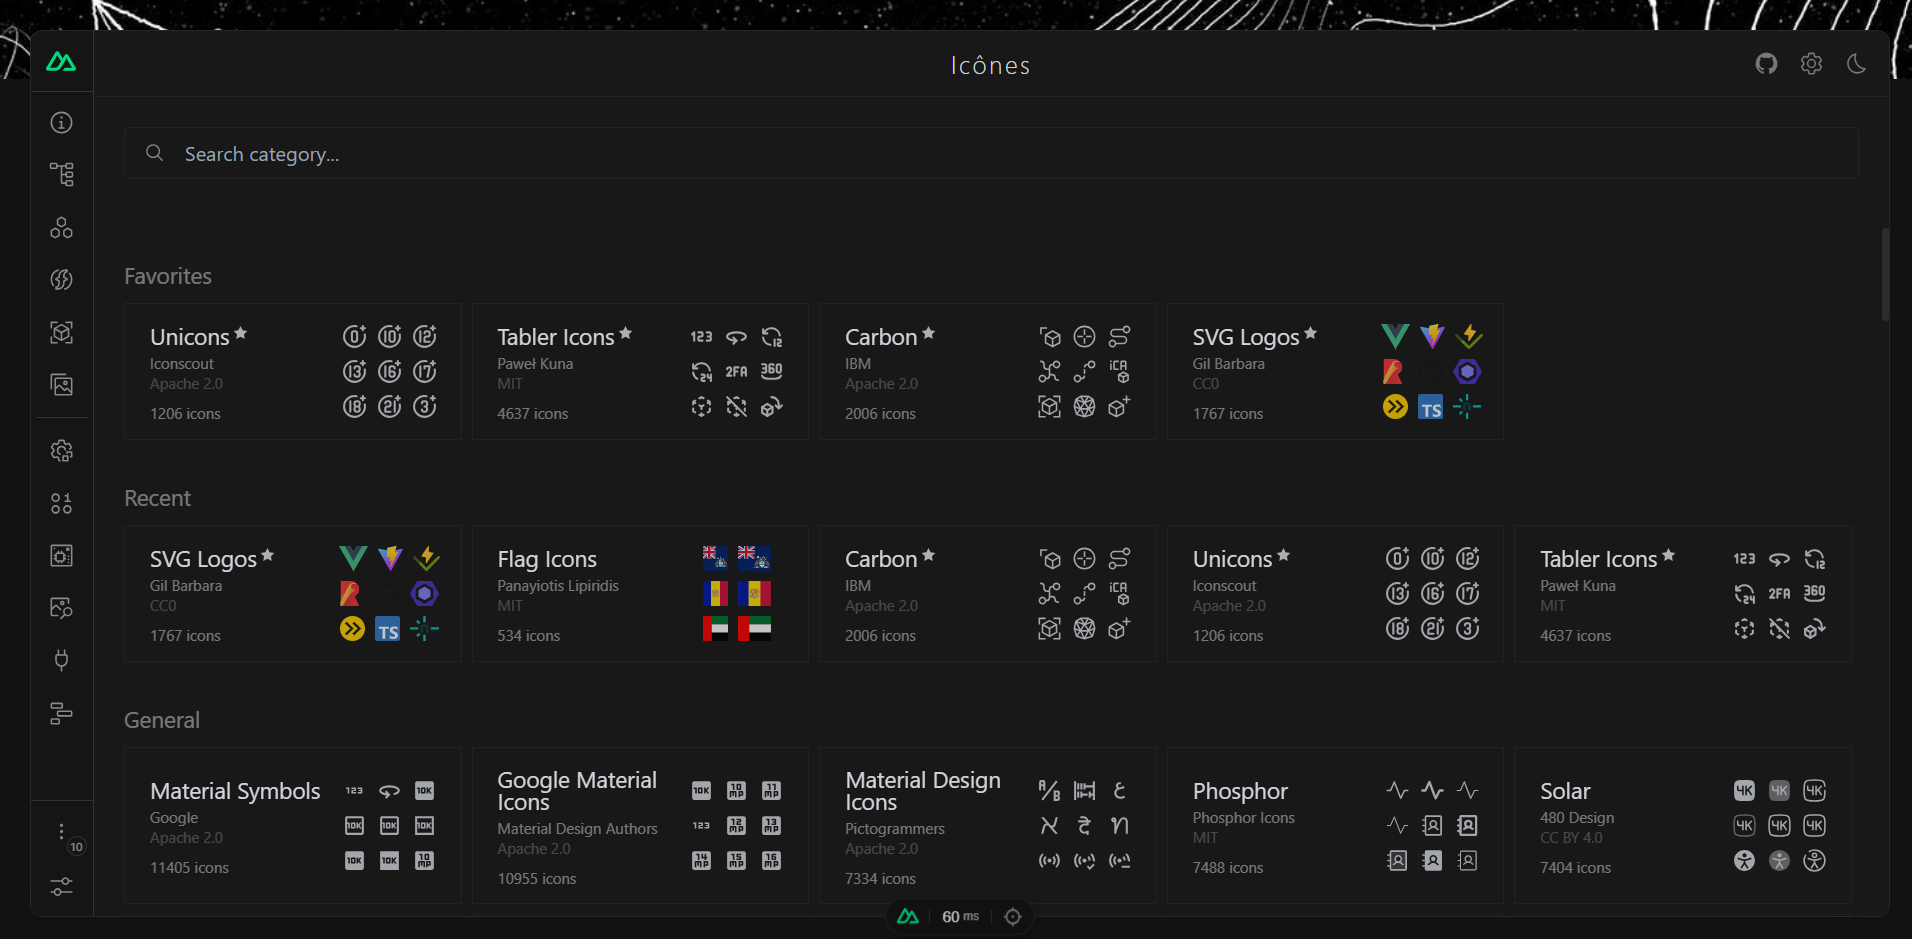The height and width of the screenshot is (939, 1912).
Task: Click the star next to Favorites Unicons title
Action: click(240, 333)
